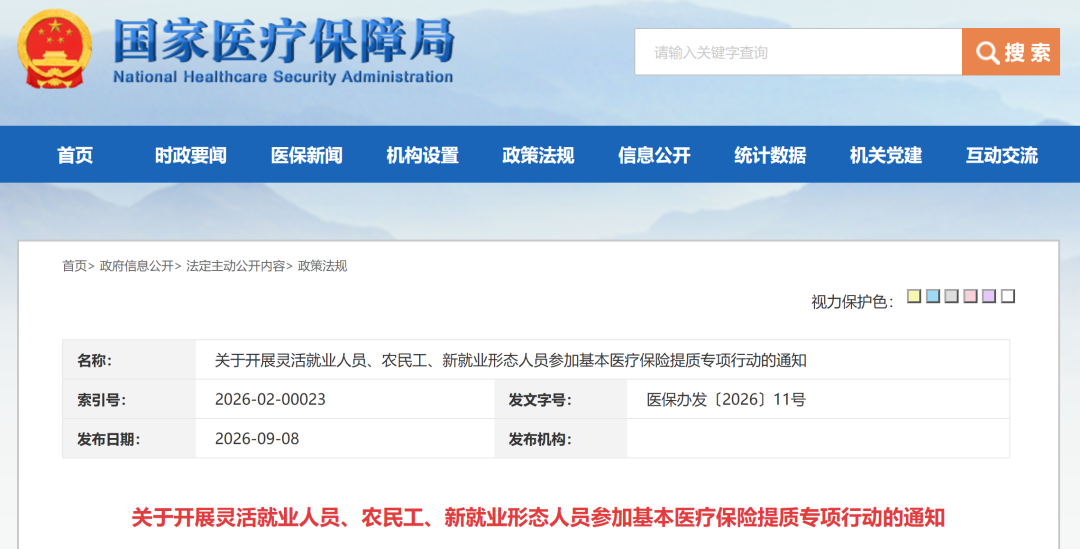Click the magnifier icon in search button
The height and width of the screenshot is (549, 1080).
[987, 52]
